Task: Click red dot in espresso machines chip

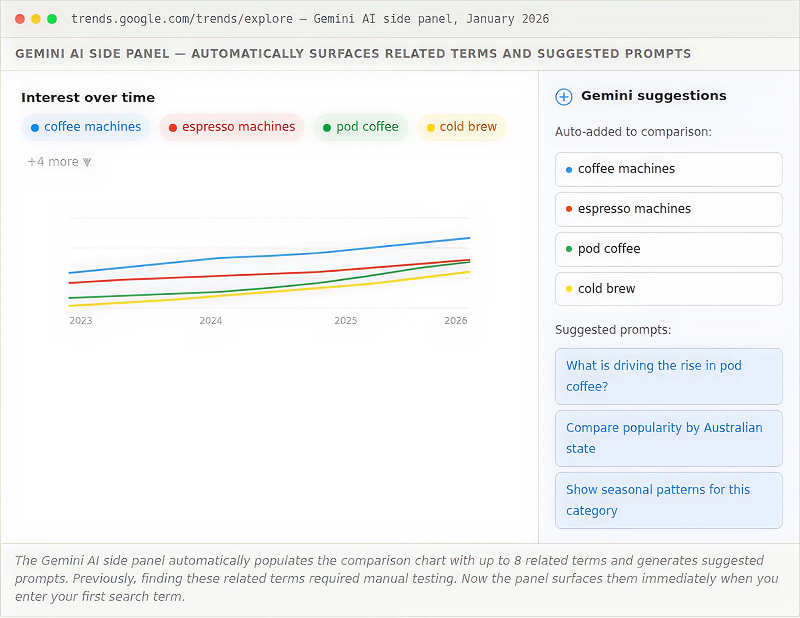Action: 173,128
